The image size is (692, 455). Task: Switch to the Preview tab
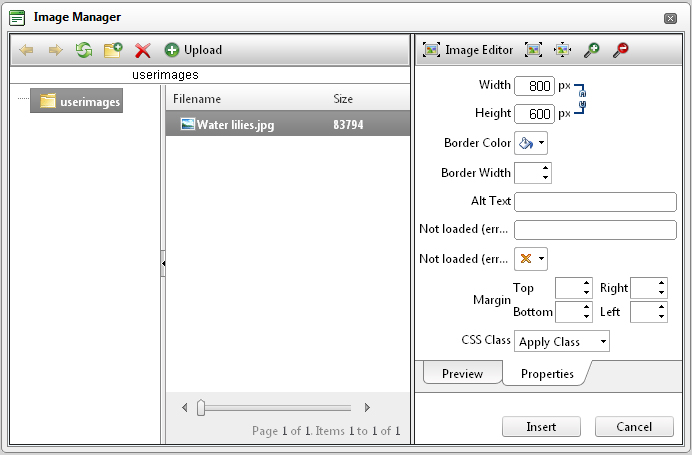point(463,374)
